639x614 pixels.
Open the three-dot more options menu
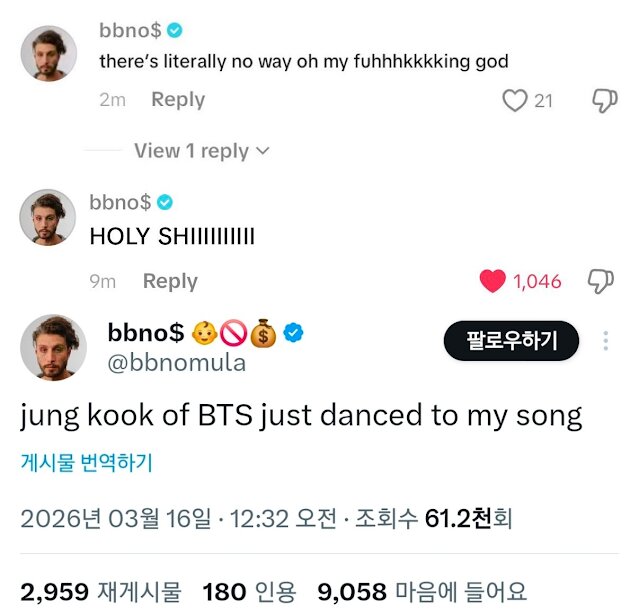click(x=605, y=342)
